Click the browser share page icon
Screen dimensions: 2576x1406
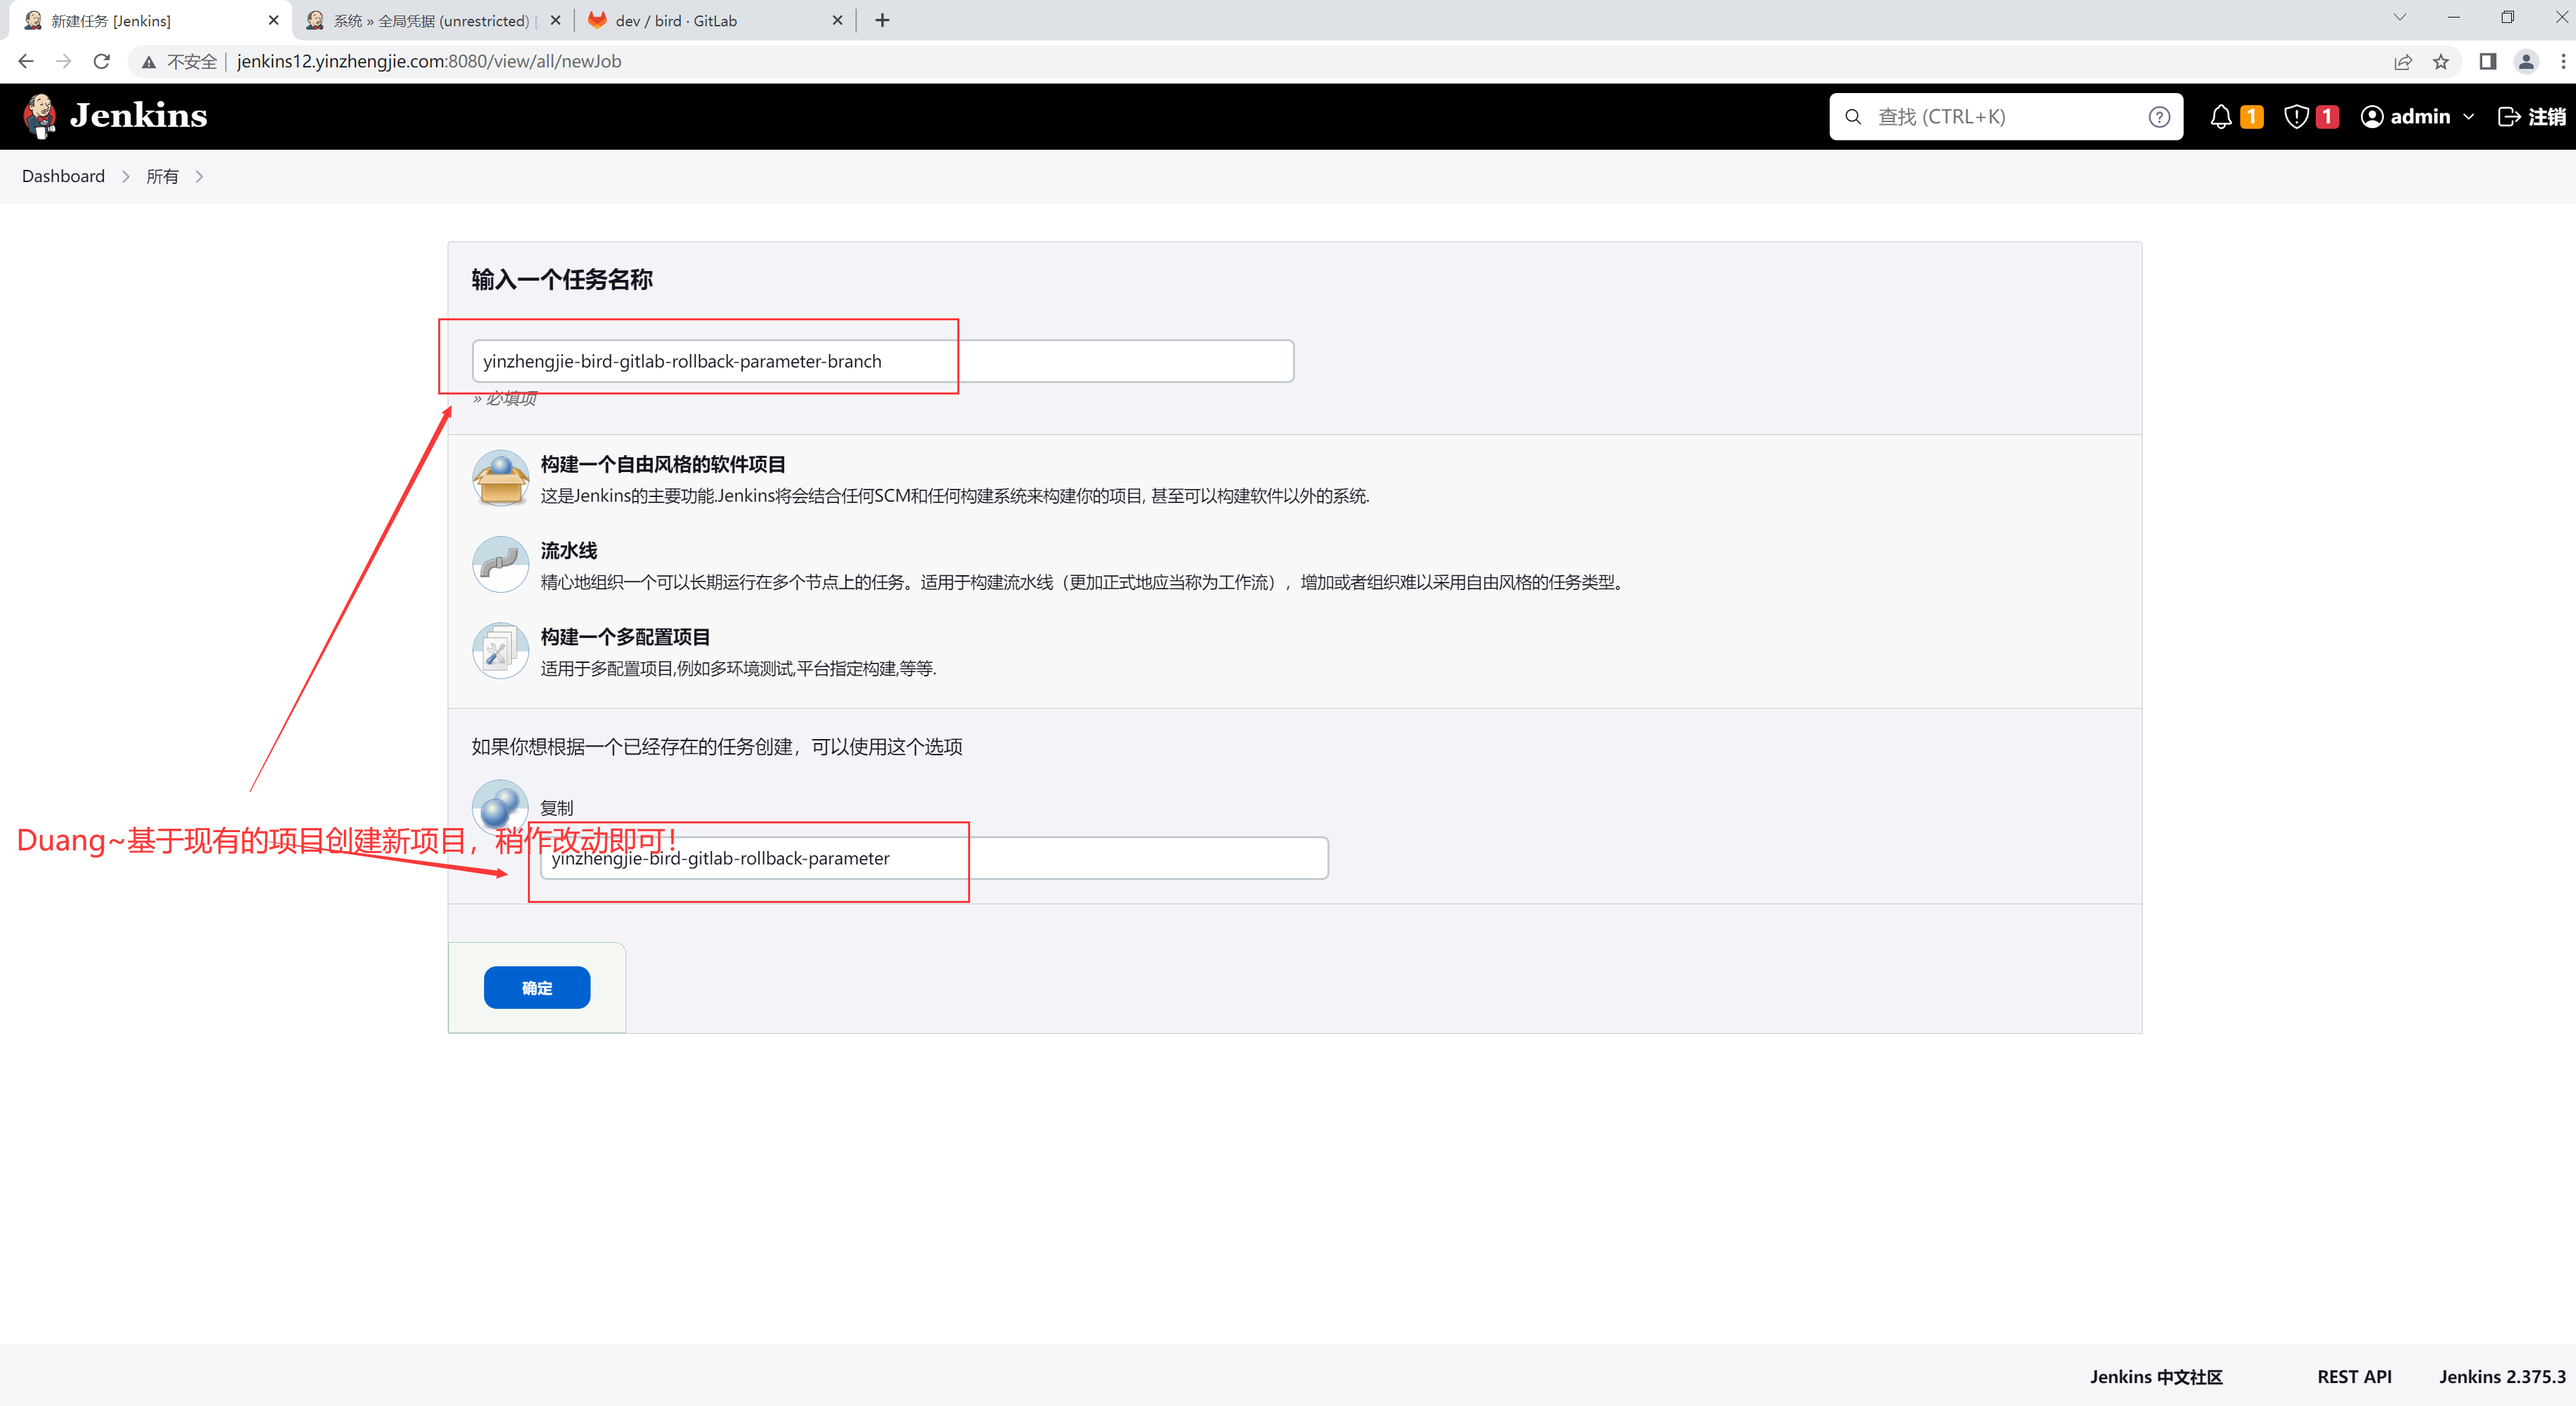point(2402,62)
